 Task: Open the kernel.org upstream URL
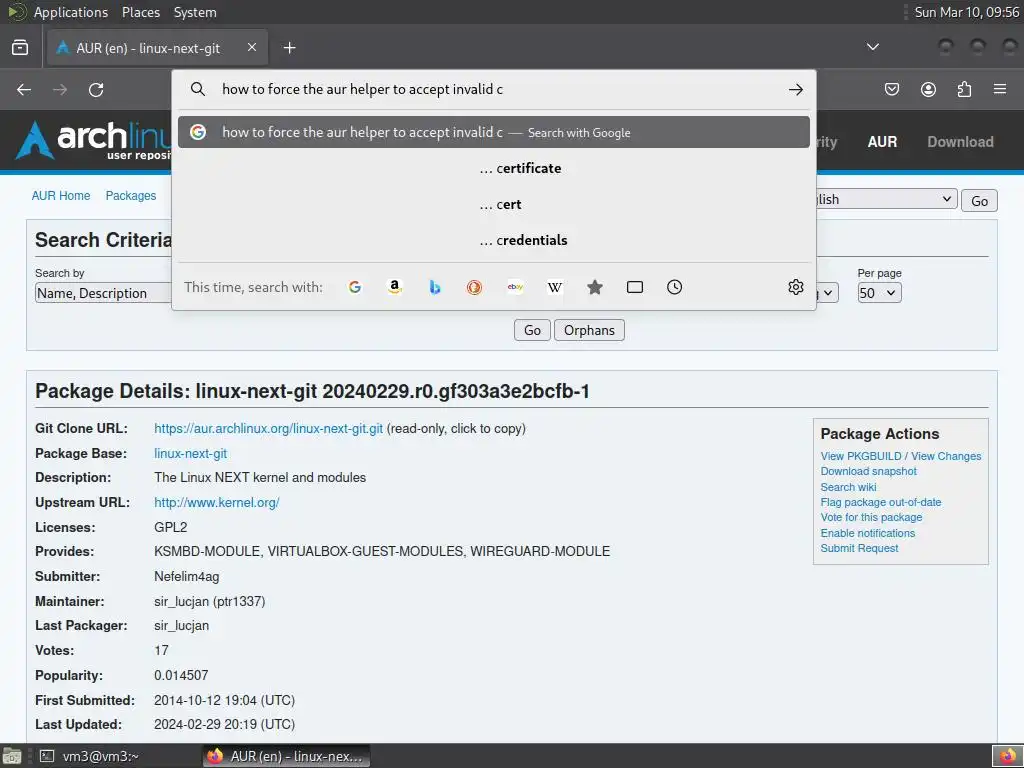217,503
